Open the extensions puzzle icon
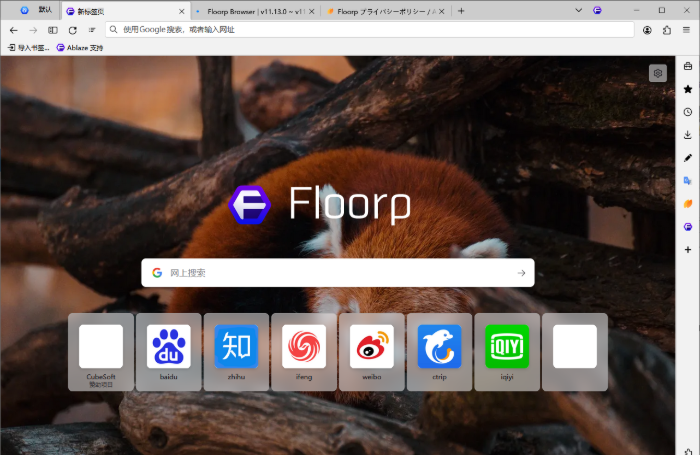This screenshot has height=455, width=700. [x=667, y=30]
